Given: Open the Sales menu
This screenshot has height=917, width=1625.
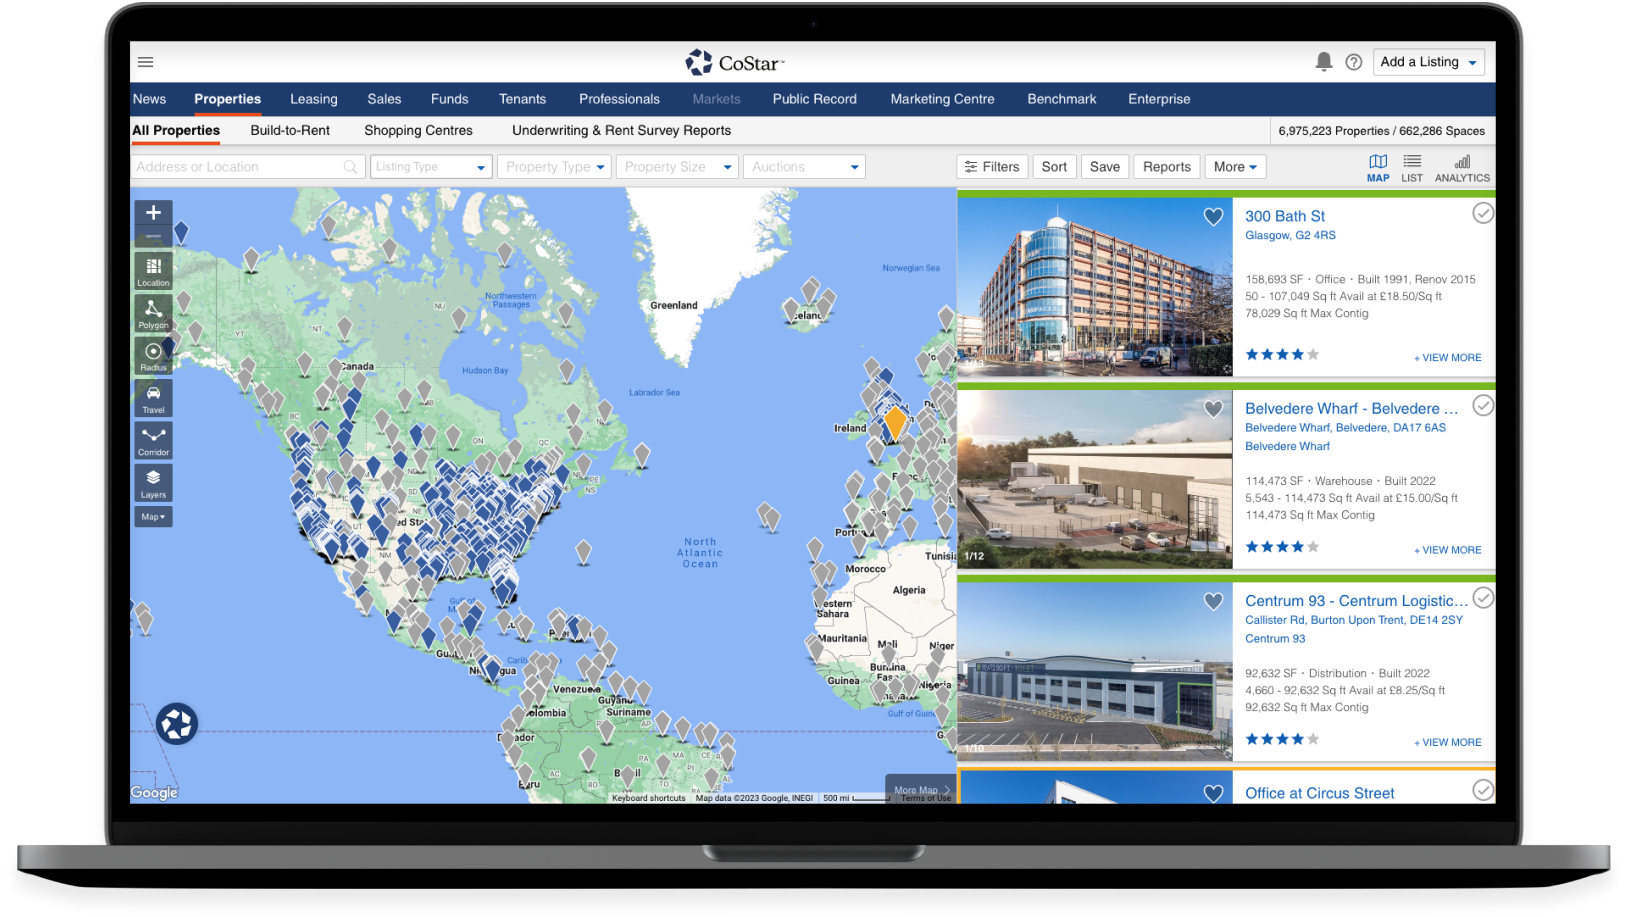Looking at the screenshot, I should [384, 99].
